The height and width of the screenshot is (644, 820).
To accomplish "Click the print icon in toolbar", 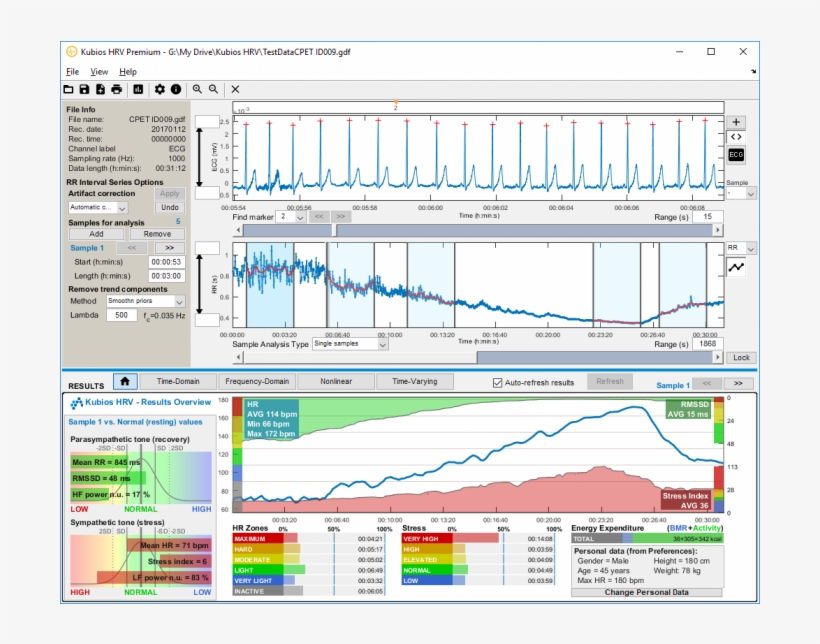I will (x=117, y=89).
